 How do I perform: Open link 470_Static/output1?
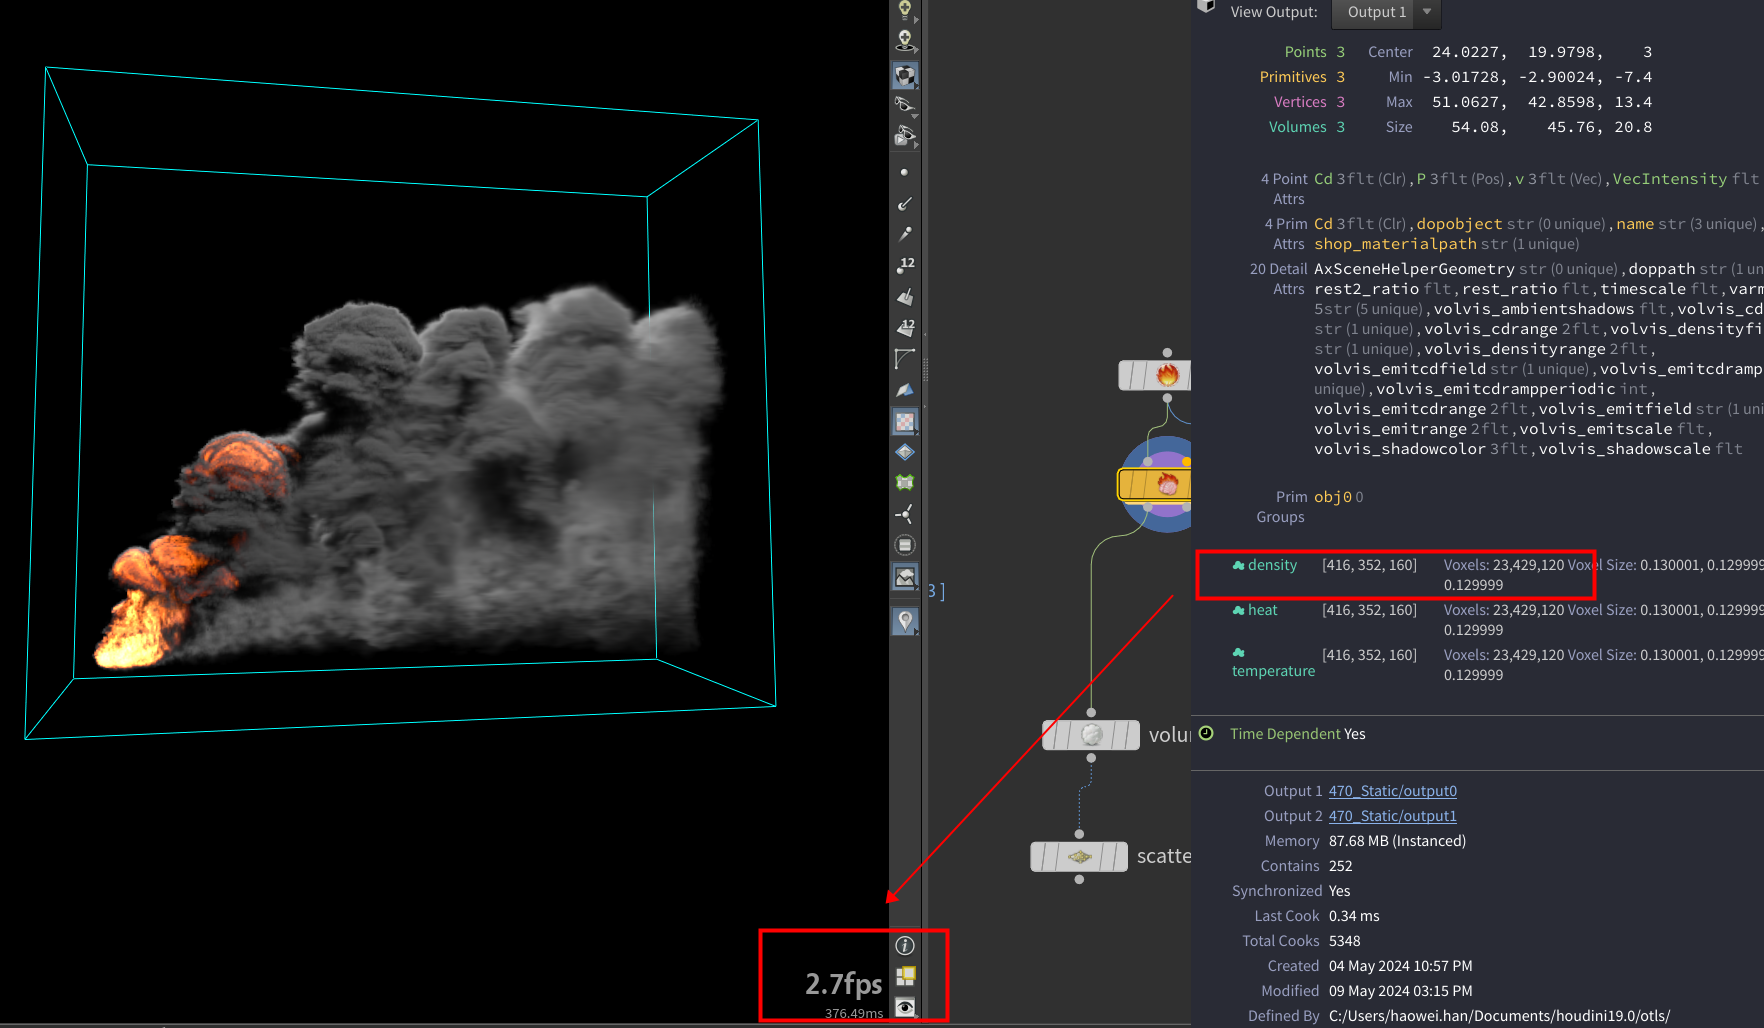(1392, 816)
